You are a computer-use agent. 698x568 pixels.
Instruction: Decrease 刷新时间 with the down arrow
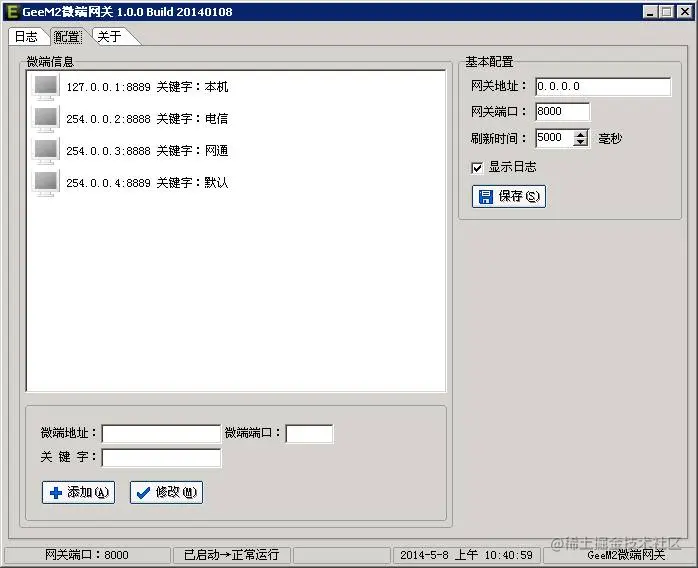coord(580,142)
